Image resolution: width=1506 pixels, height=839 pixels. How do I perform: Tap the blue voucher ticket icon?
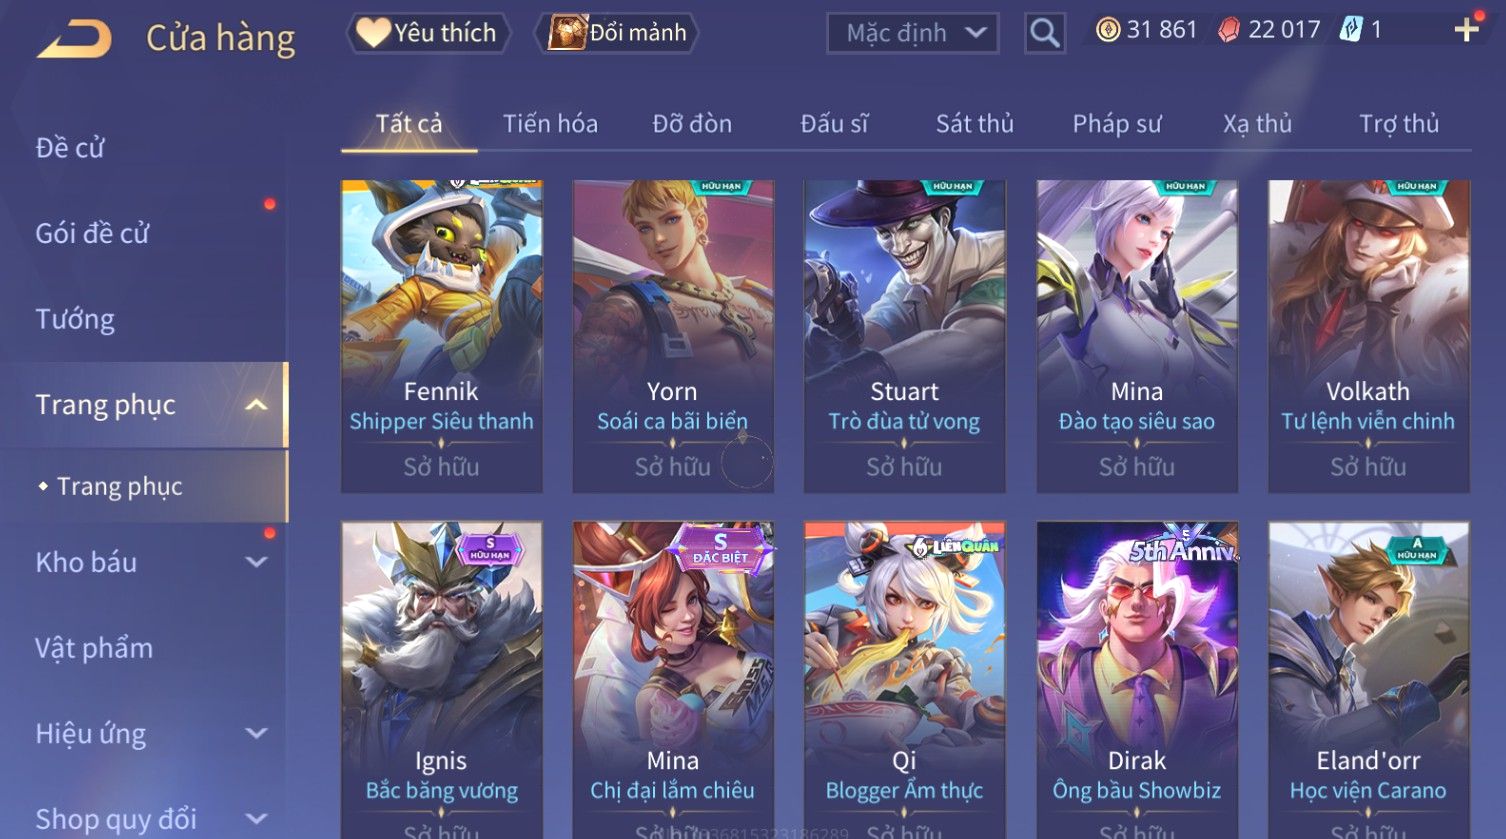point(1350,30)
